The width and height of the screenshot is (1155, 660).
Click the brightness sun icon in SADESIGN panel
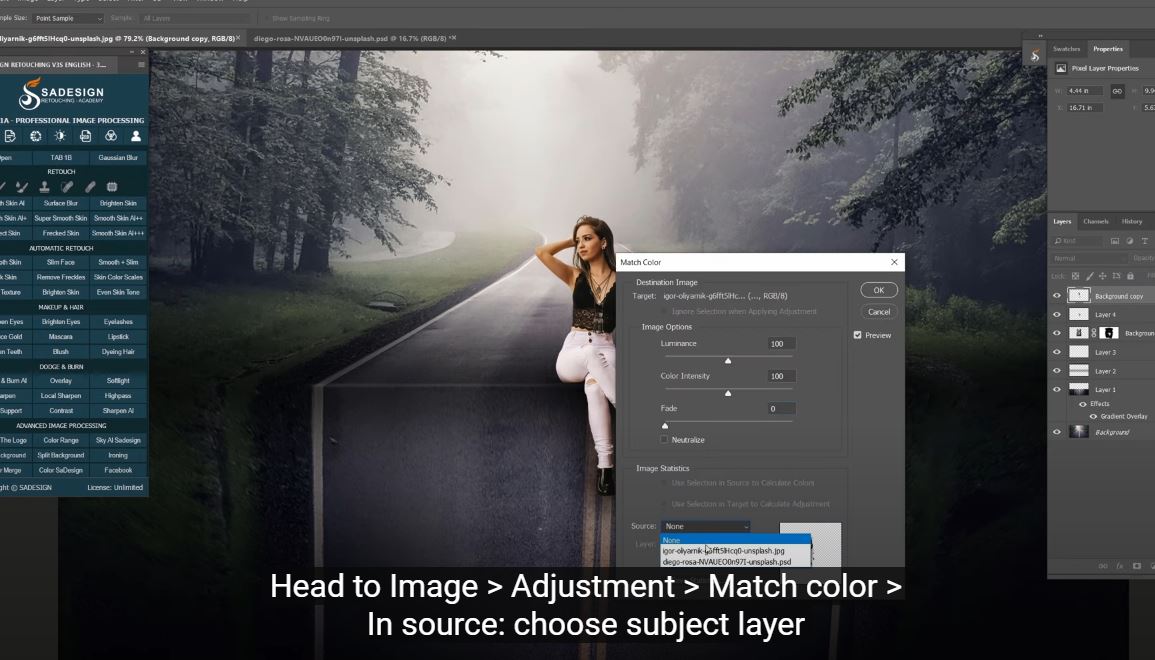(60, 136)
